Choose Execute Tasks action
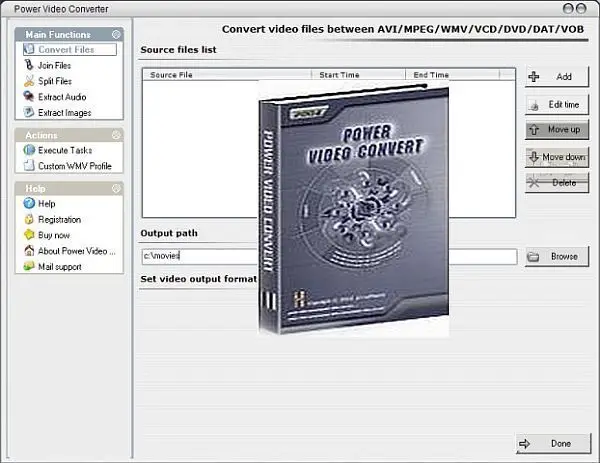Image resolution: width=600 pixels, height=463 pixels. click(65, 150)
